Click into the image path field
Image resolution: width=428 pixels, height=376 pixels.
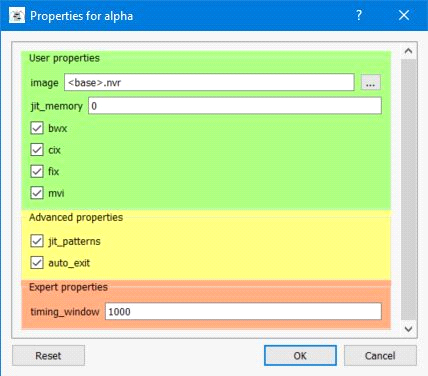point(209,82)
